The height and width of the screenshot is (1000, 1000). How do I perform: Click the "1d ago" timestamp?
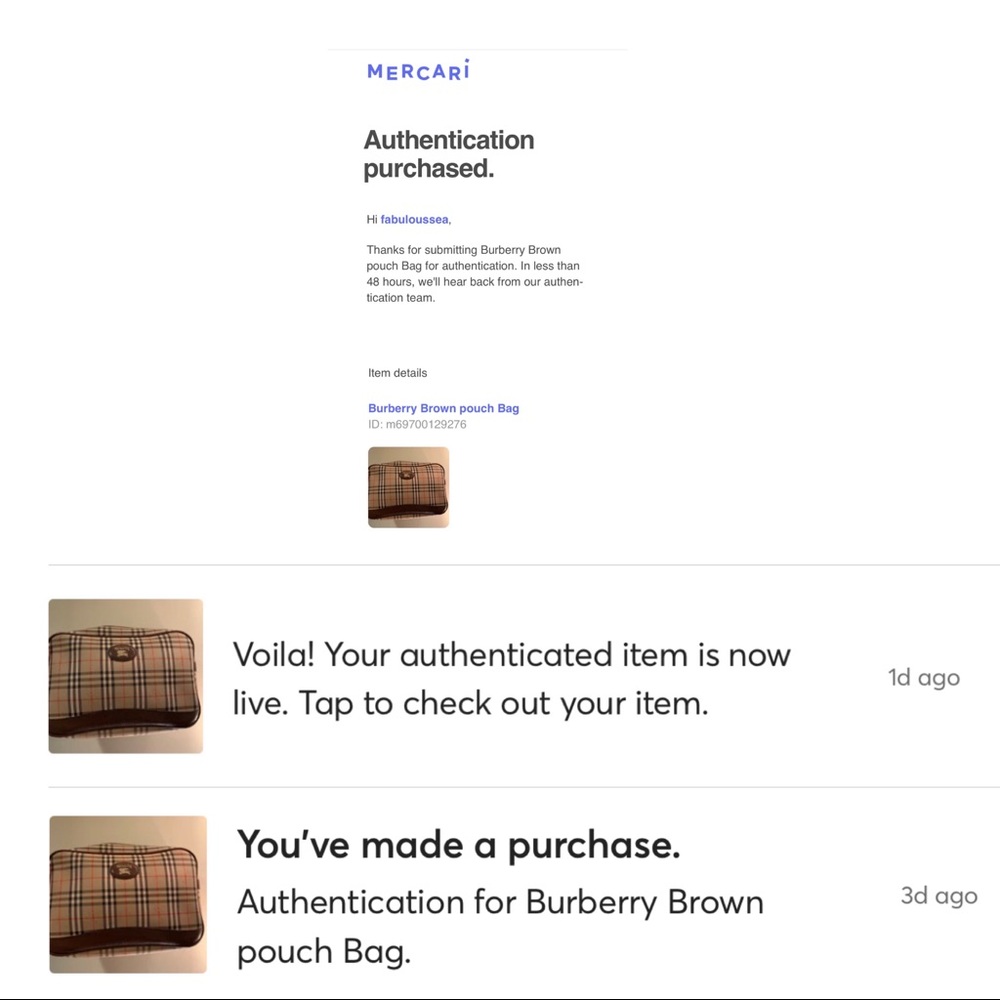coord(923,678)
